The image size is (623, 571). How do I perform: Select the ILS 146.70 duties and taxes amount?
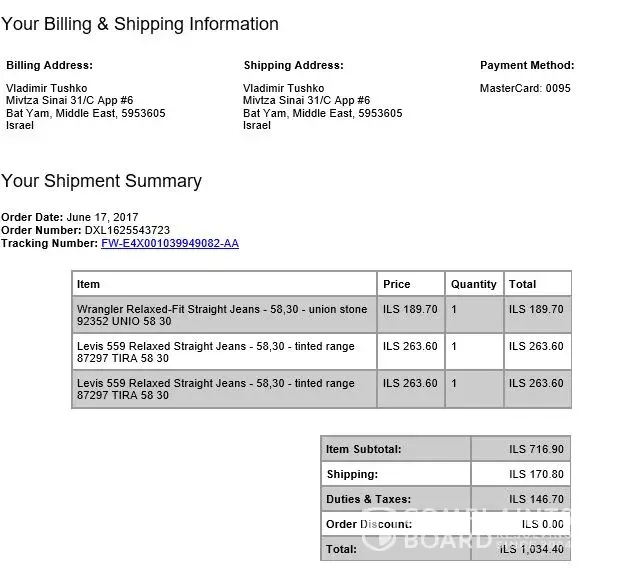[536, 499]
